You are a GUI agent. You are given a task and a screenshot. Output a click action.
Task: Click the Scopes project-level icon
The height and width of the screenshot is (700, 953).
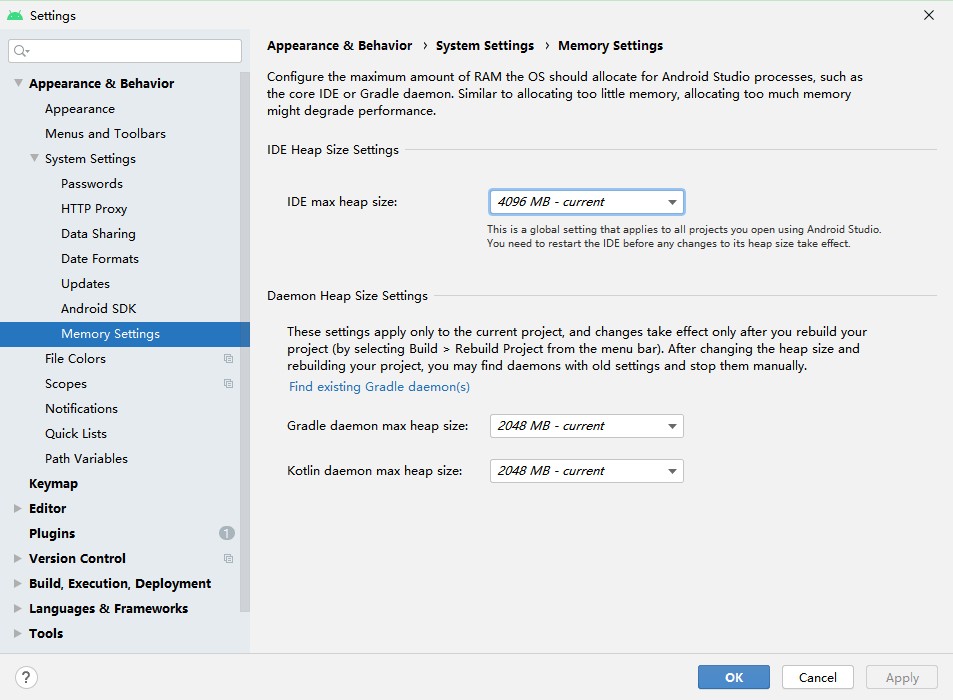coord(228,383)
